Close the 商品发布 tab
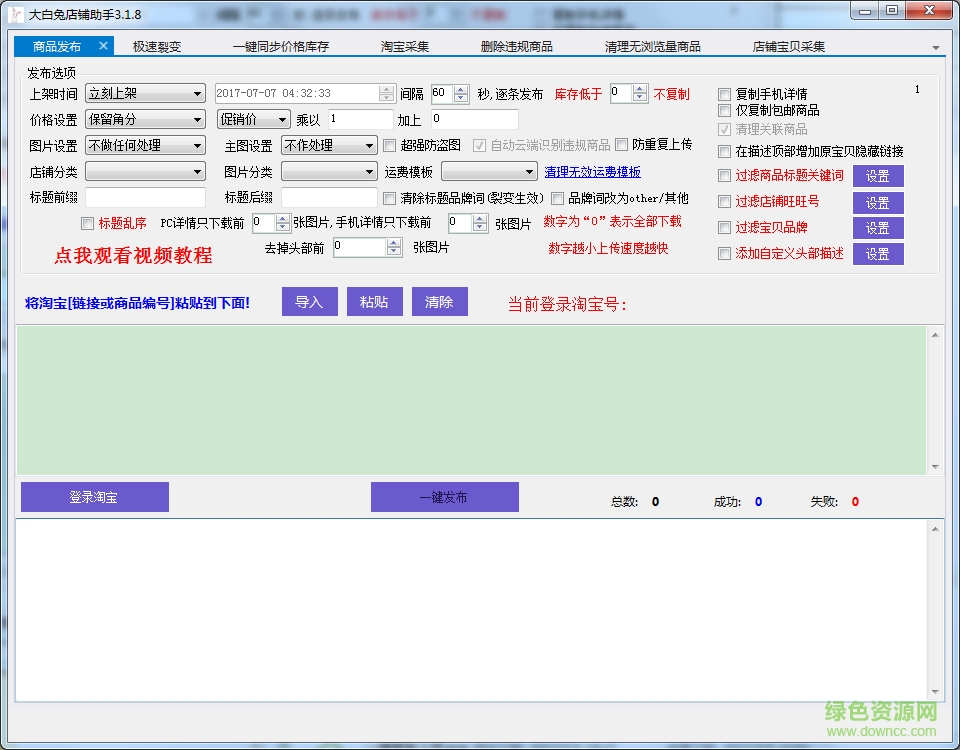The height and width of the screenshot is (750, 960). (x=104, y=45)
